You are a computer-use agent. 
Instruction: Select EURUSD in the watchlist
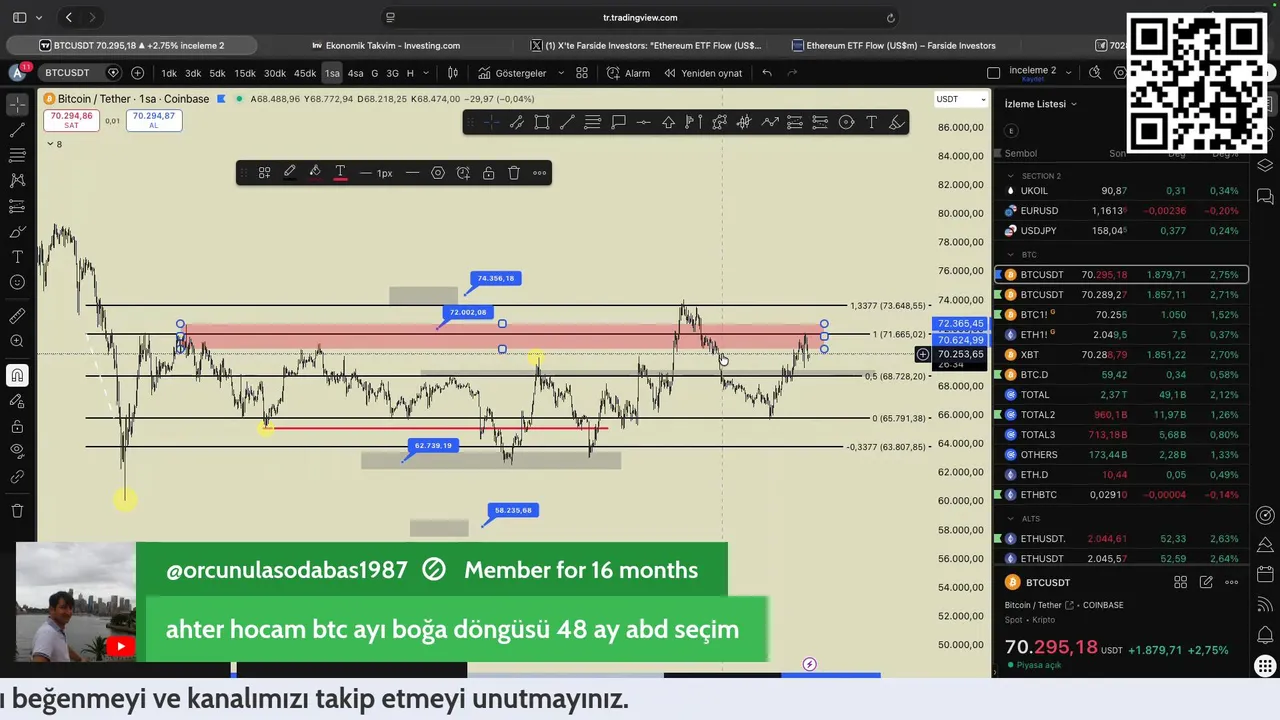coord(1122,211)
